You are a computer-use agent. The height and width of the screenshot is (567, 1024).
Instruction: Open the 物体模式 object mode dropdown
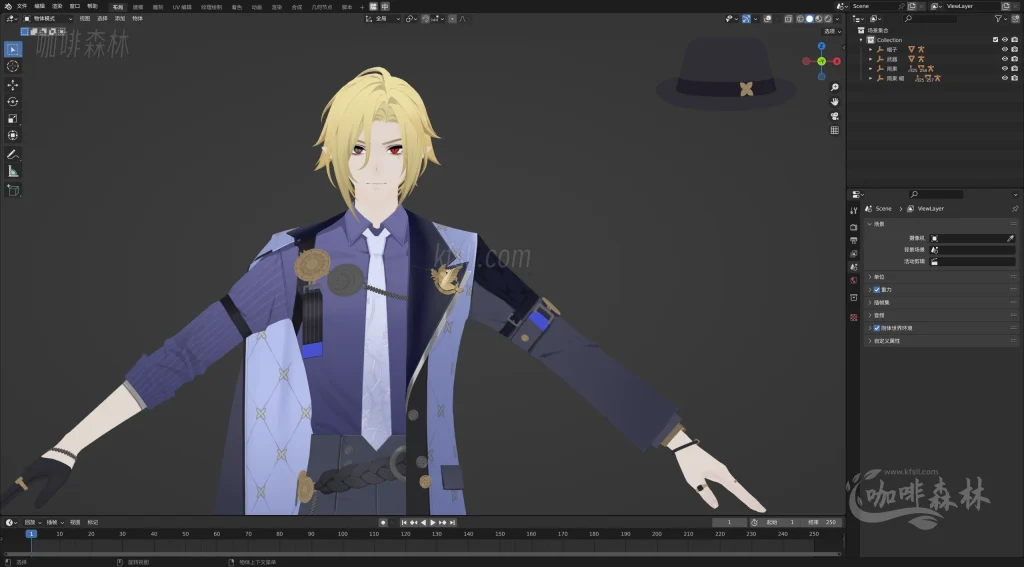point(48,19)
